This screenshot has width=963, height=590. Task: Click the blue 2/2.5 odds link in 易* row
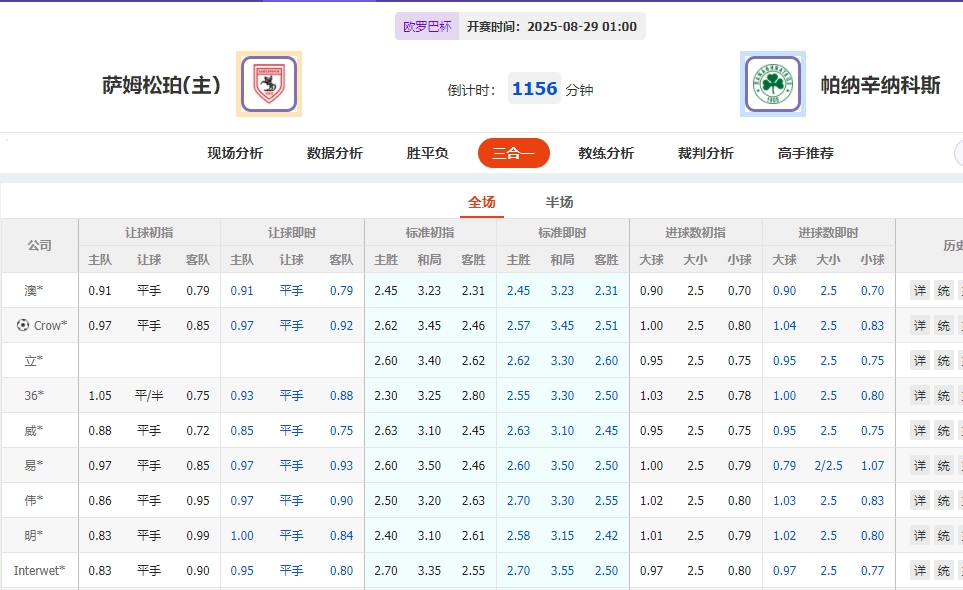[x=829, y=465]
